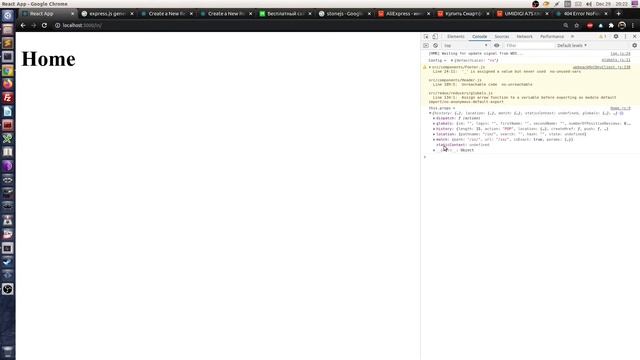Image resolution: width=640 pixels, height=360 pixels.
Task: Open the Chrome three-dot menu
Action: tap(633, 25)
